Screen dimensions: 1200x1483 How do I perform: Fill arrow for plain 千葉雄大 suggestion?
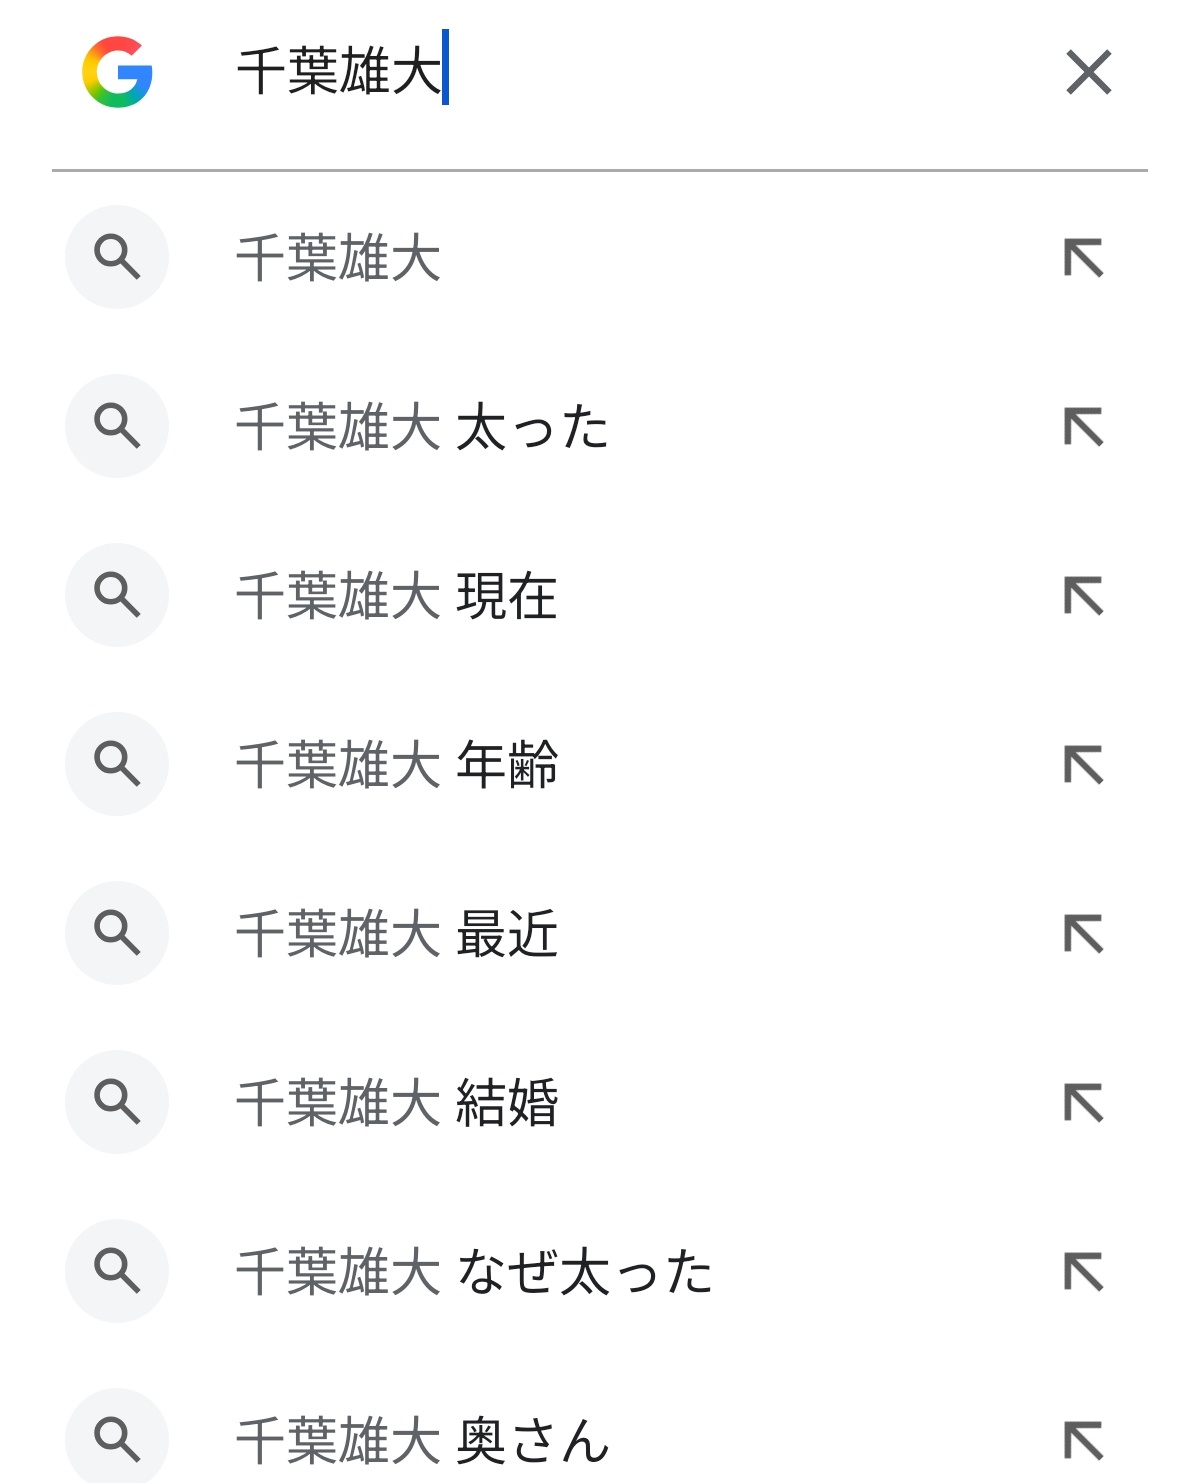coord(1084,257)
